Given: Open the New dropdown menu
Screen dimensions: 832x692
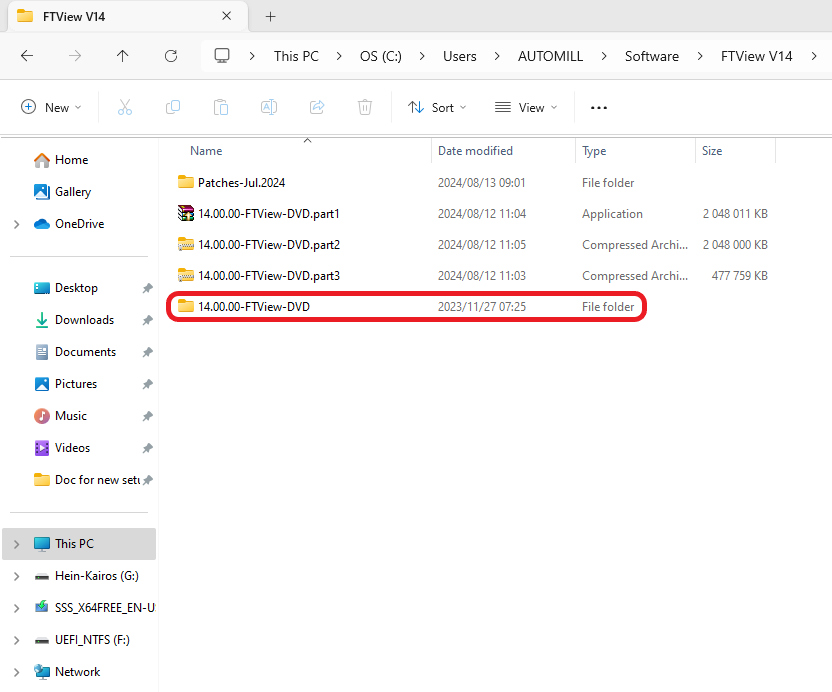Looking at the screenshot, I should click(x=51, y=107).
